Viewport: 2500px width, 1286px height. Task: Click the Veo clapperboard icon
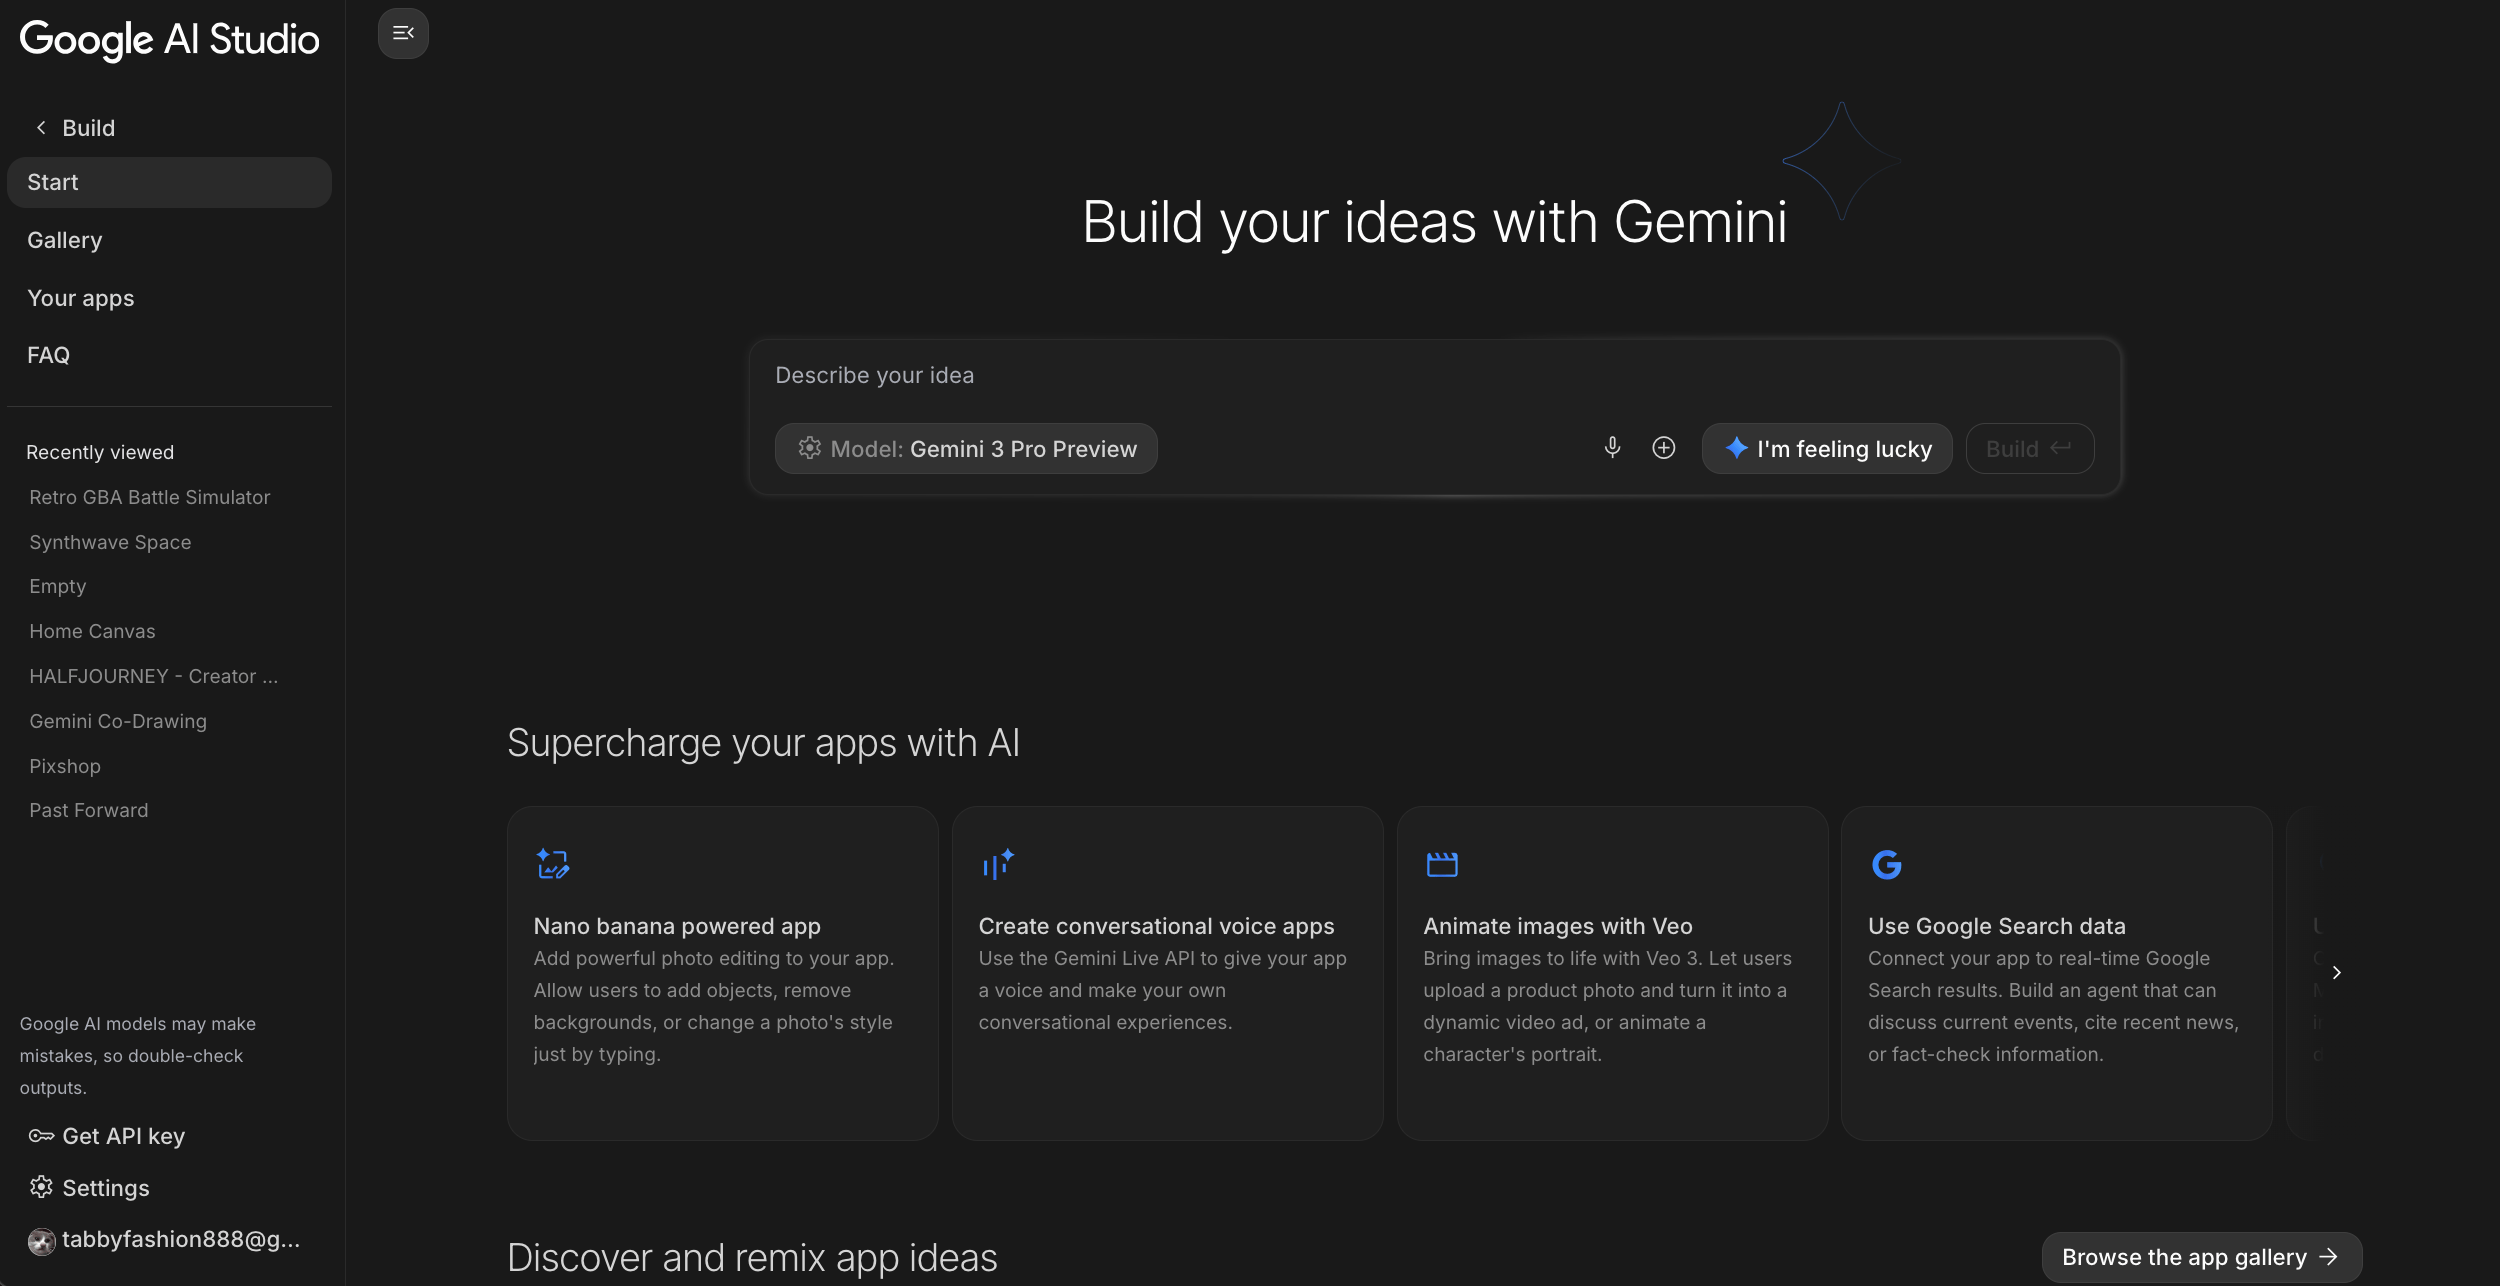[x=1442, y=864]
